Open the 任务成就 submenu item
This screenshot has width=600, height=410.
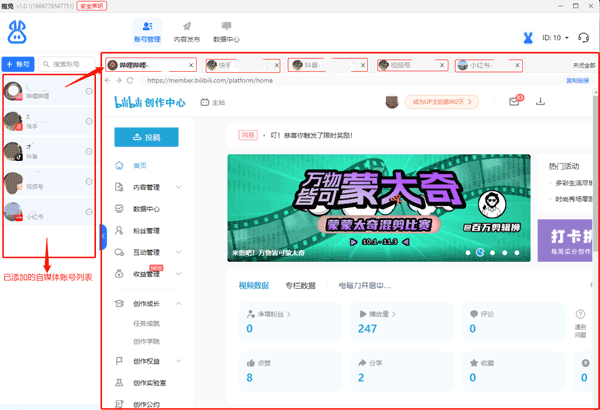146,323
